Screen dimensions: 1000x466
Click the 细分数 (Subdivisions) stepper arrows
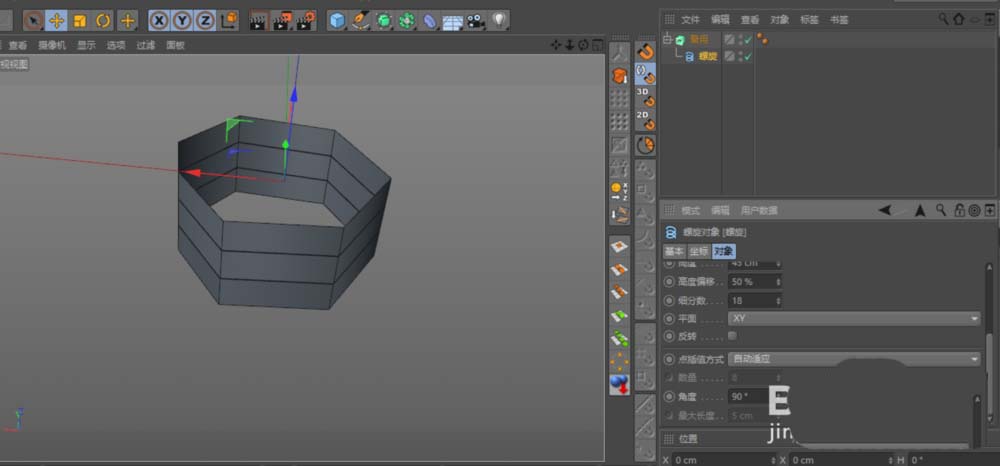[x=777, y=300]
